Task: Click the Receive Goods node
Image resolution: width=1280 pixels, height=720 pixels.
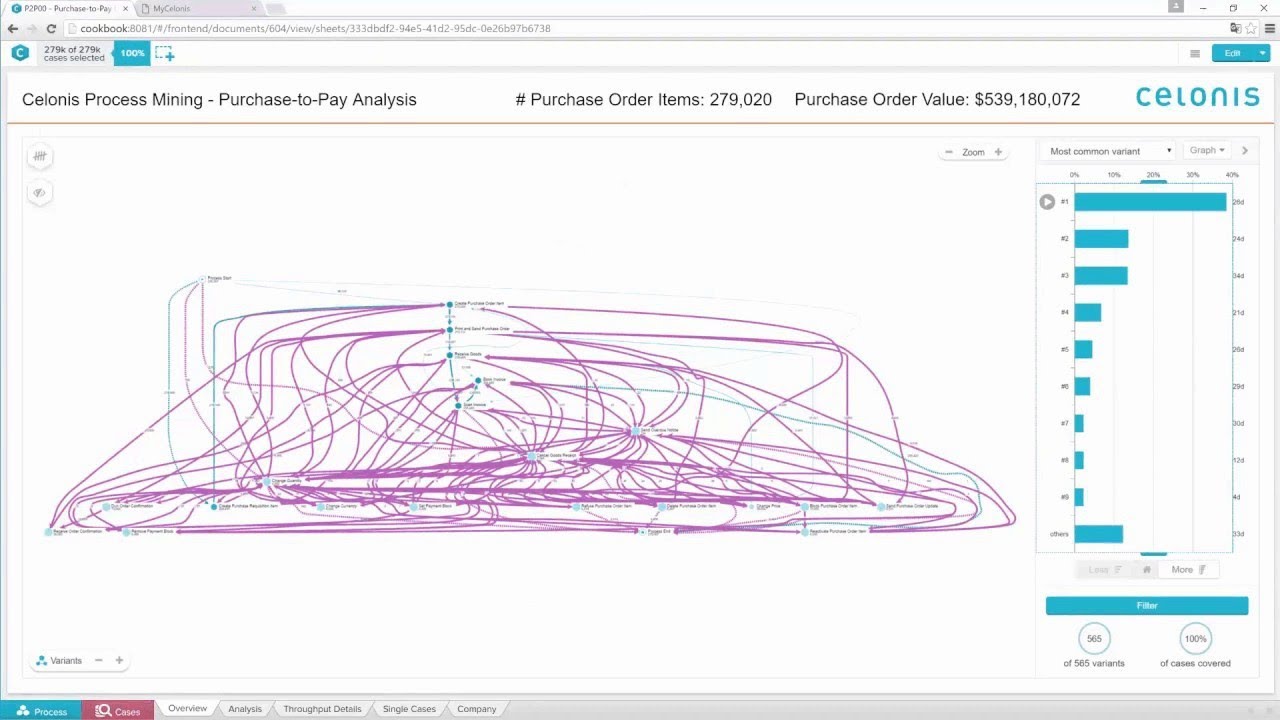Action: click(x=450, y=355)
